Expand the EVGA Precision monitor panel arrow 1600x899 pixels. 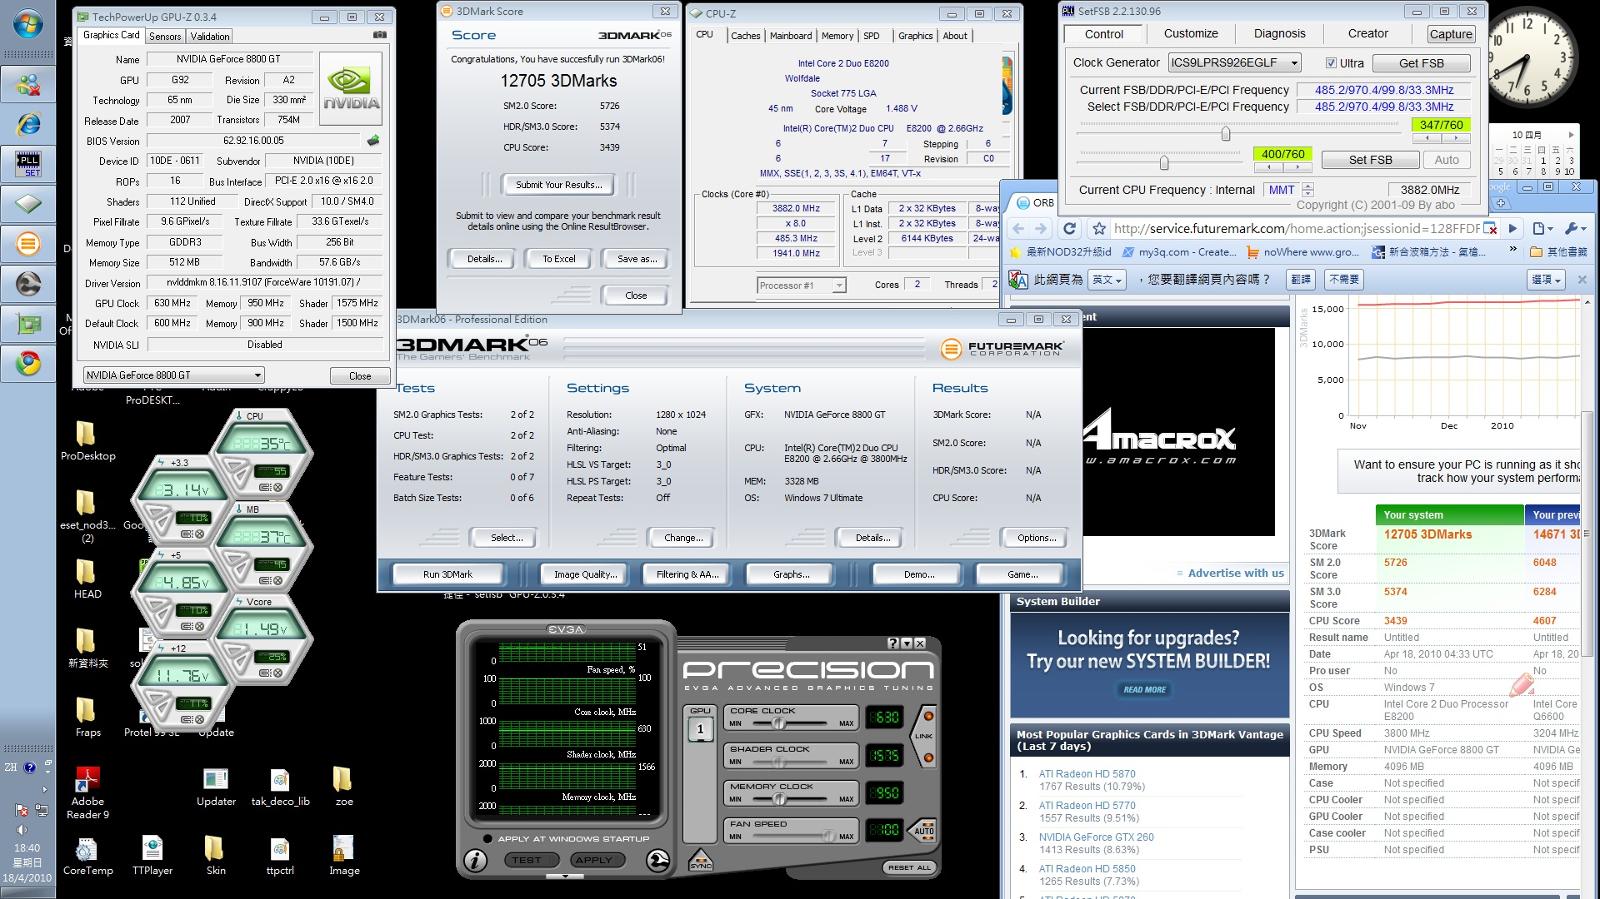[565, 877]
